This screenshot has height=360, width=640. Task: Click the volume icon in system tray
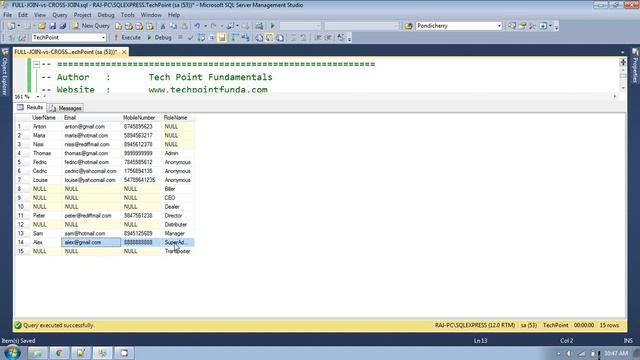click(569, 353)
